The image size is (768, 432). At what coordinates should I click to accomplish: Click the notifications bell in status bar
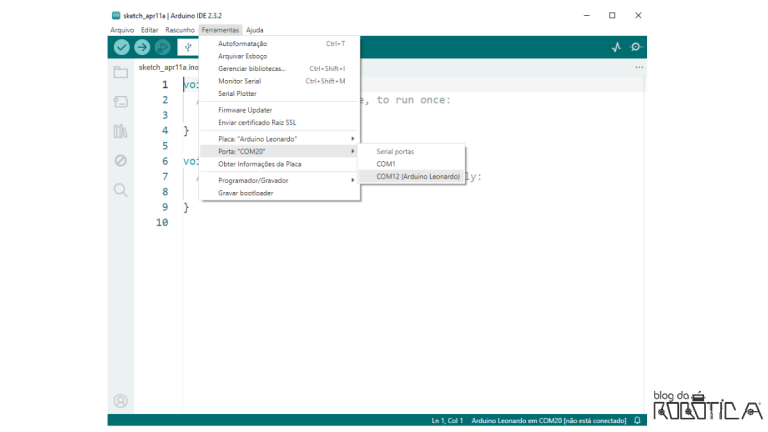(637, 421)
